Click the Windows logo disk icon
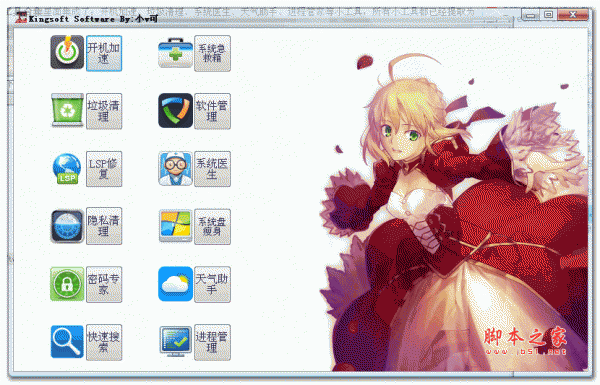Image resolution: width=600 pixels, height=385 pixels. click(x=175, y=226)
